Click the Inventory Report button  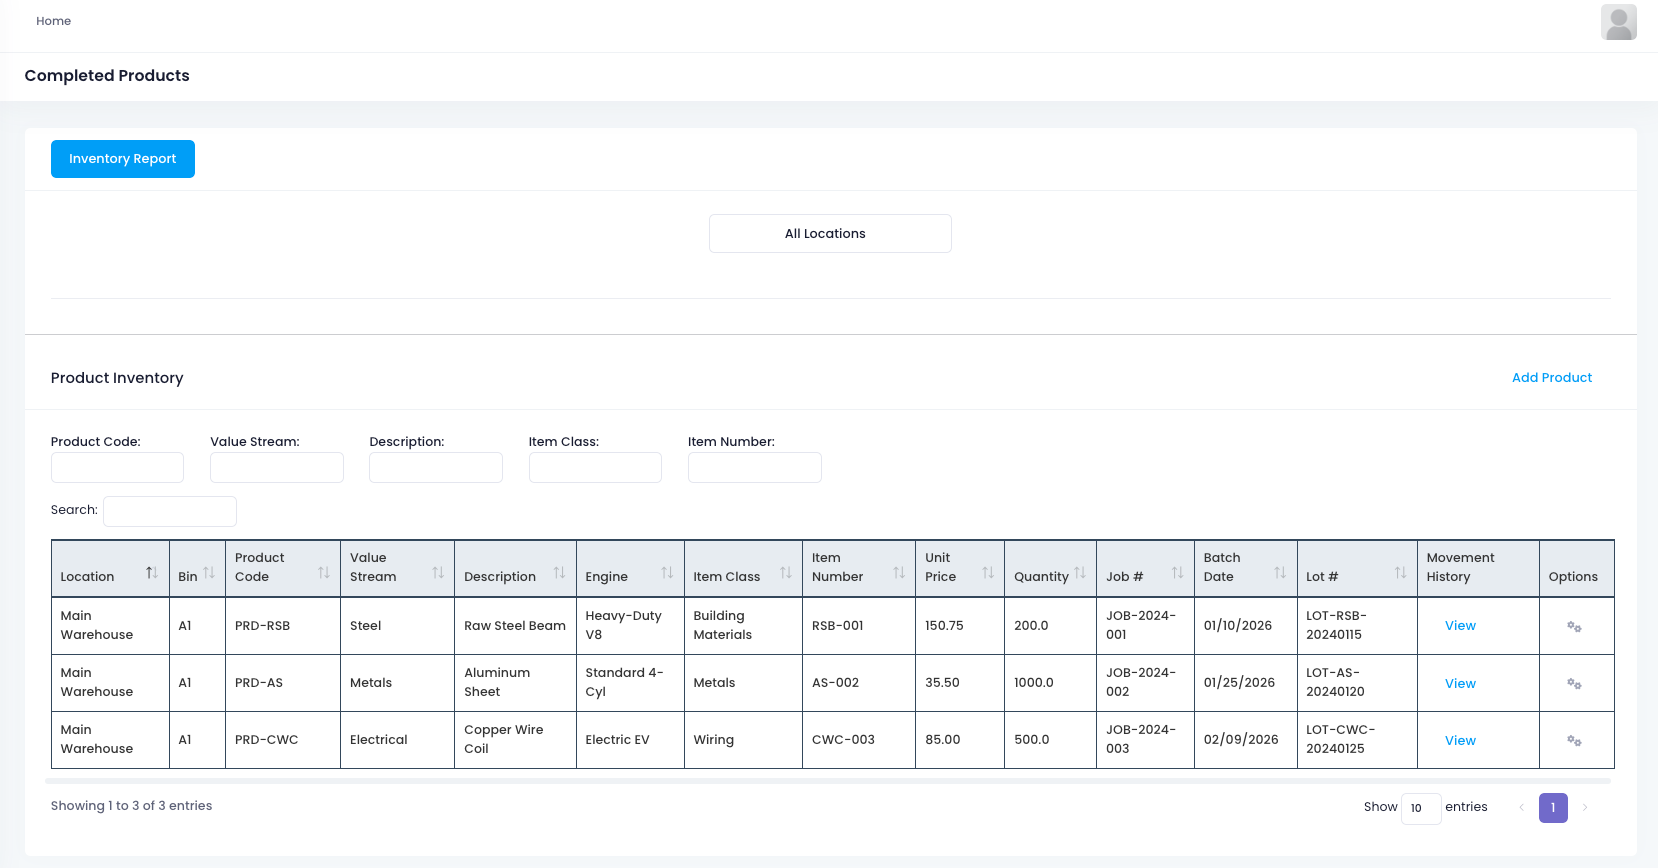tap(123, 159)
